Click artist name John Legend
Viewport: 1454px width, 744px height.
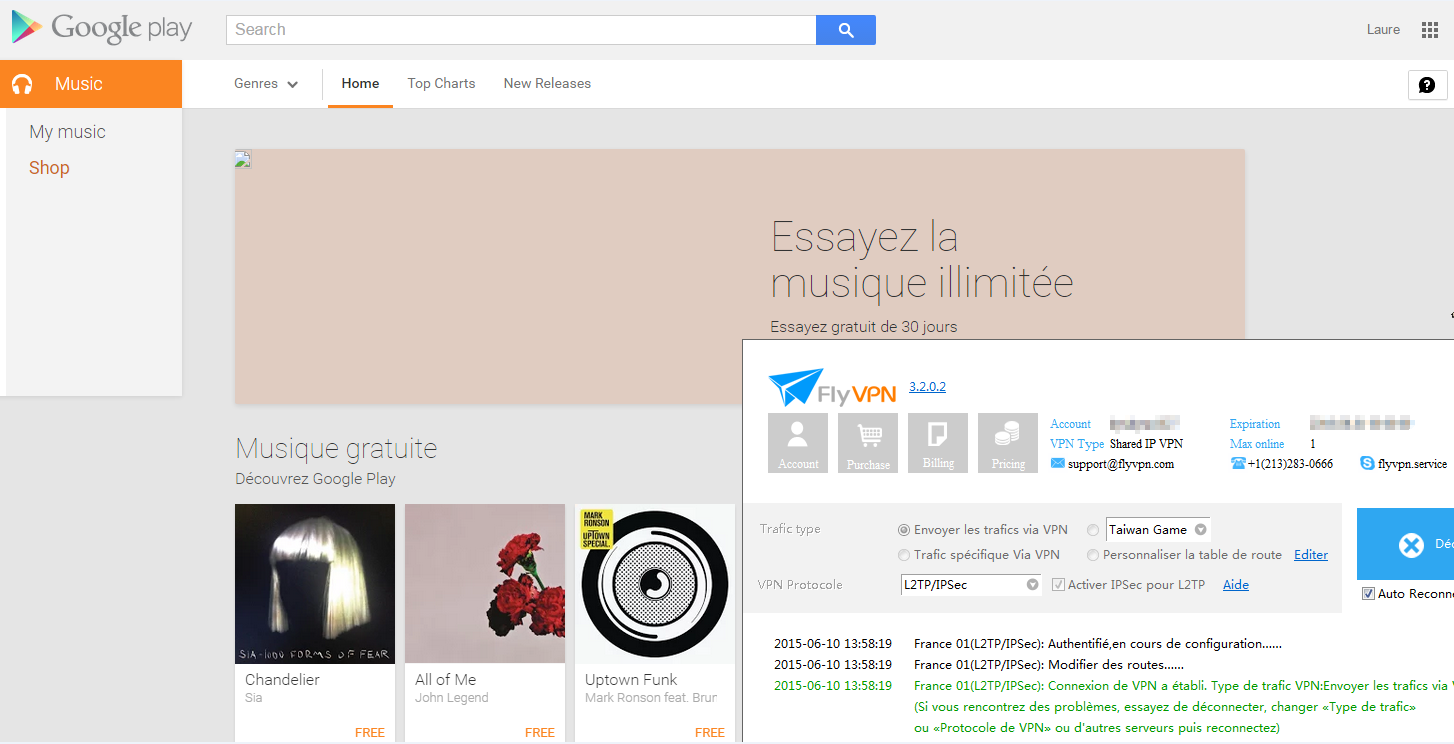(x=452, y=698)
